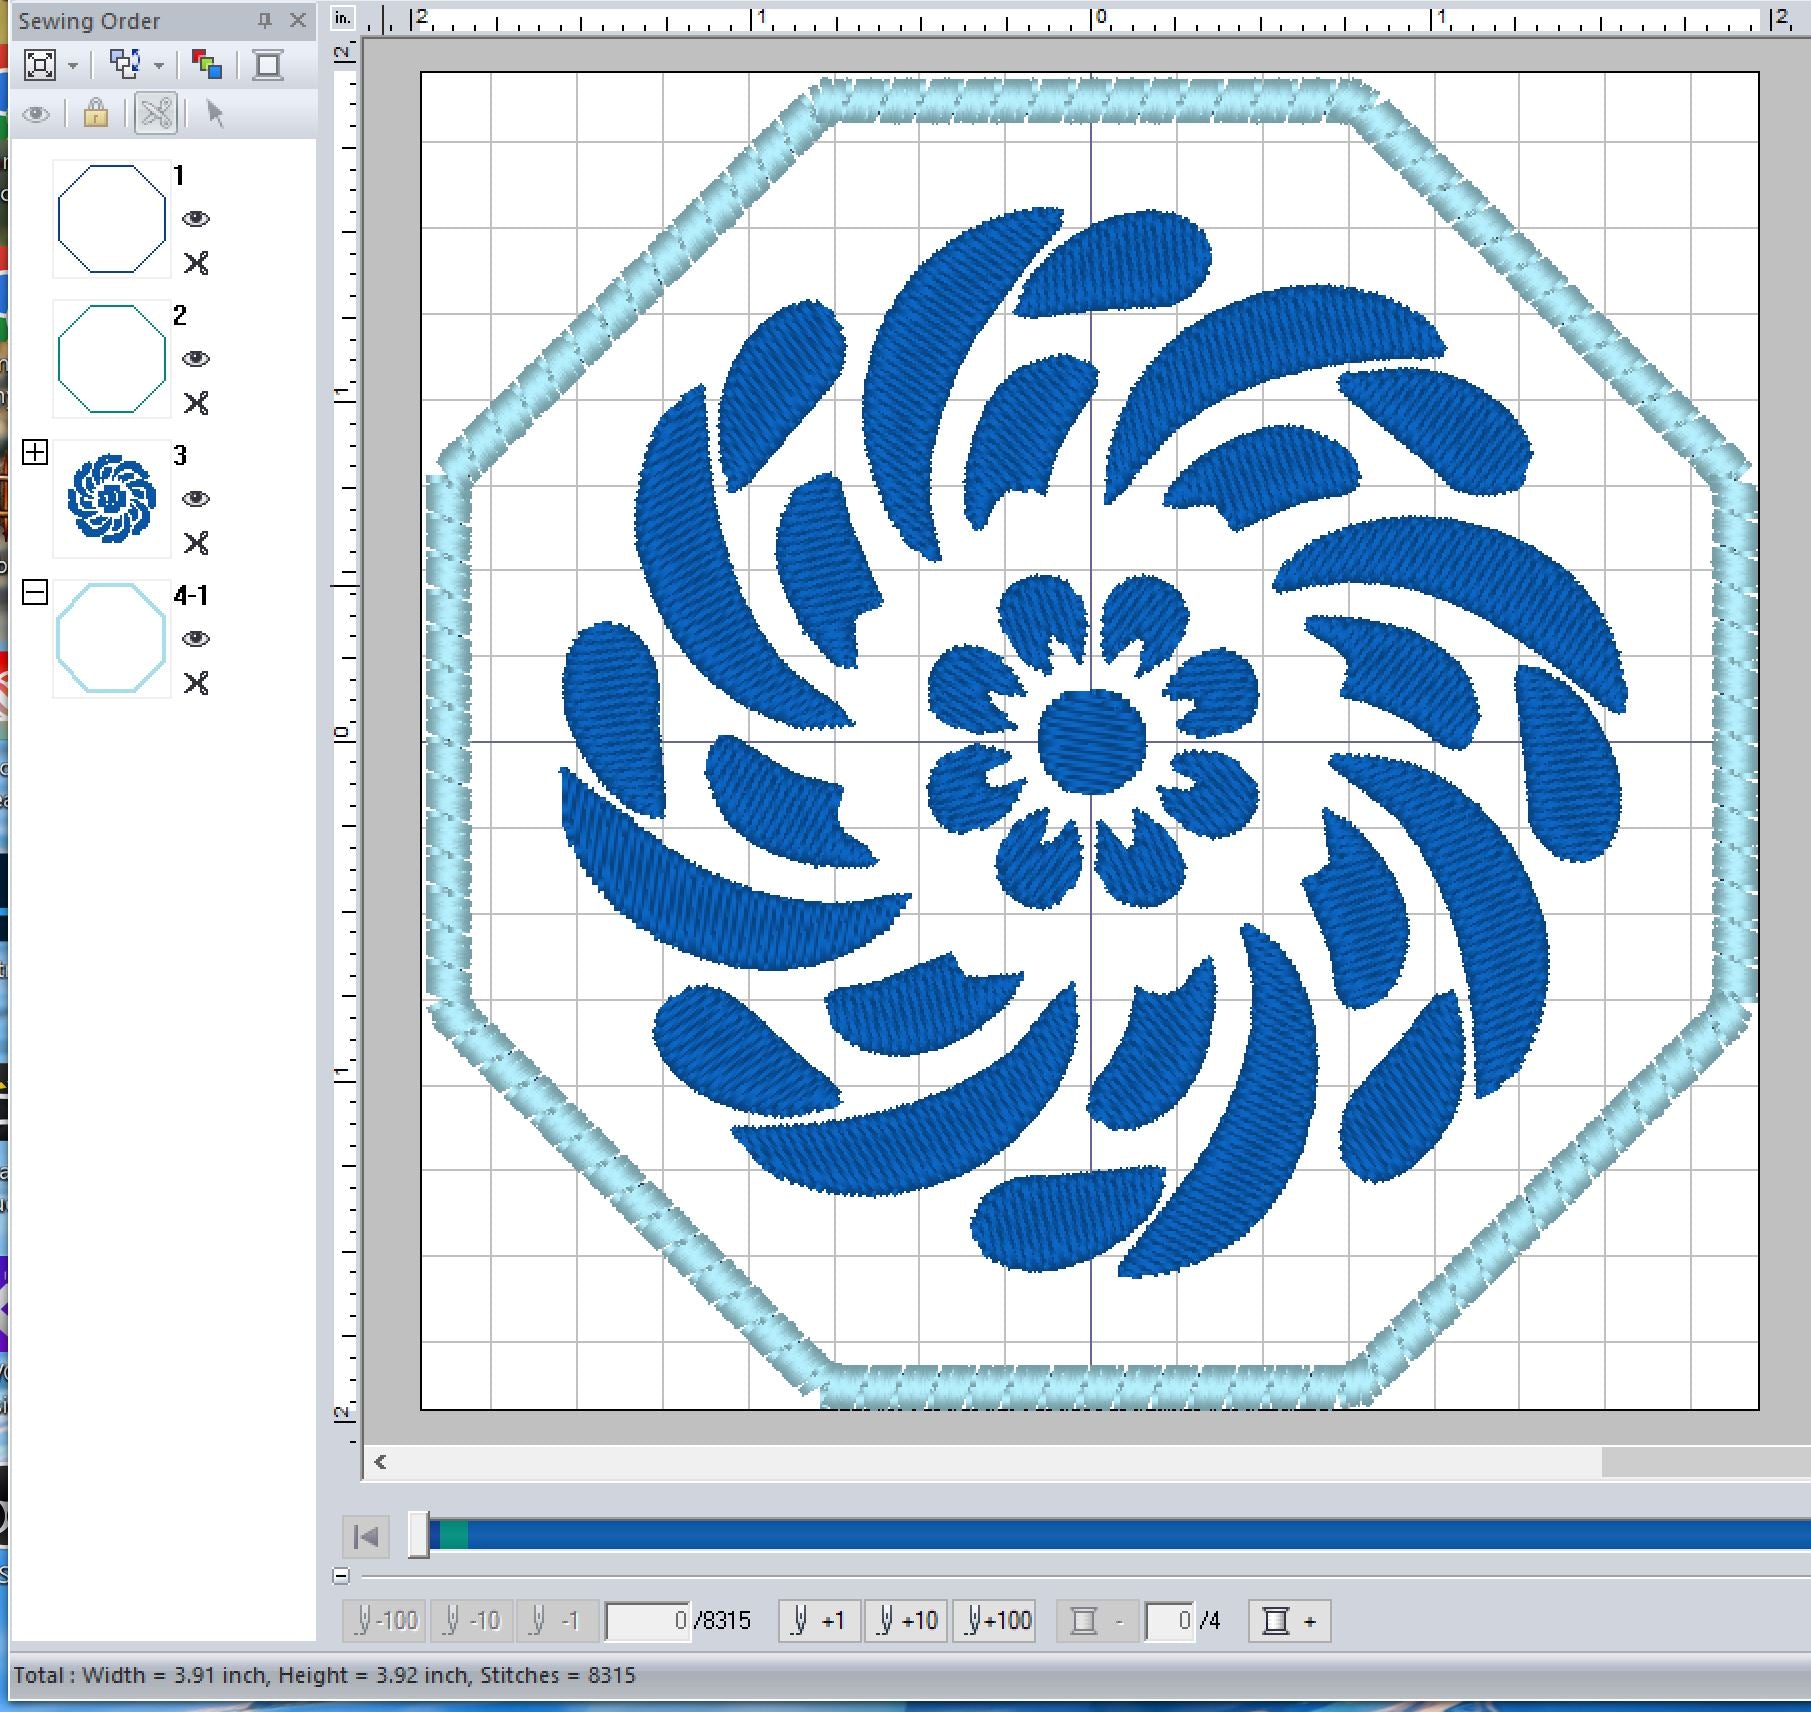Toggle visibility of sewing order object 2
The image size is (1811, 1712).
point(196,359)
